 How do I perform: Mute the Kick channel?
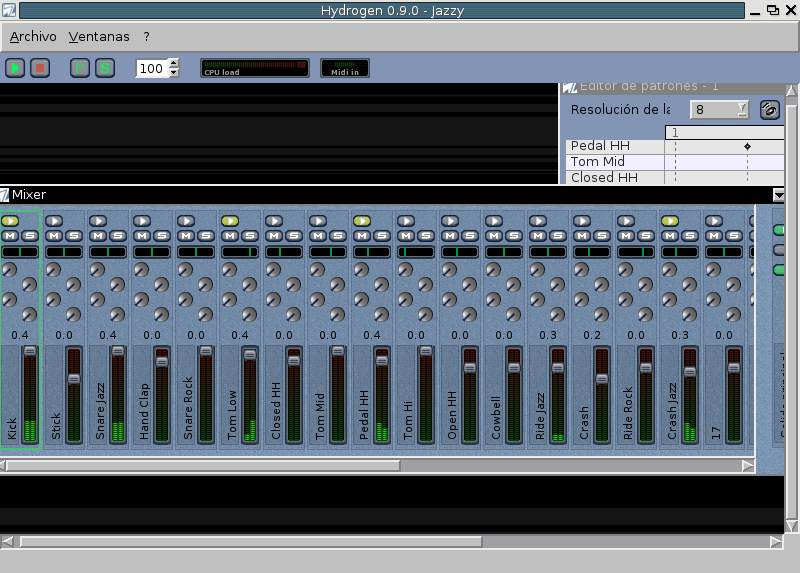point(10,236)
